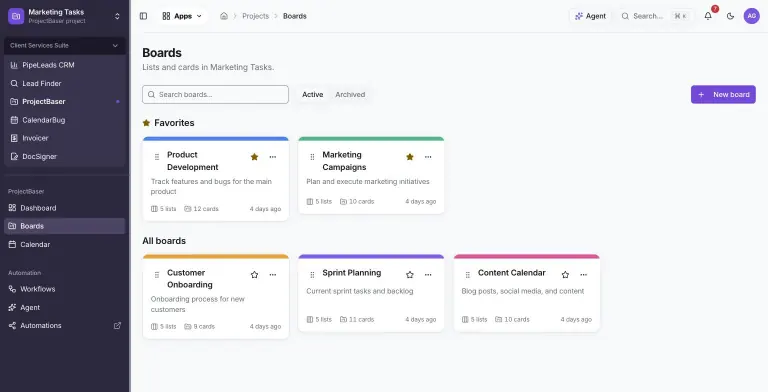Image resolution: width=768 pixels, height=392 pixels.
Task: Click Content Calendar drag handle
Action: tap(467, 275)
